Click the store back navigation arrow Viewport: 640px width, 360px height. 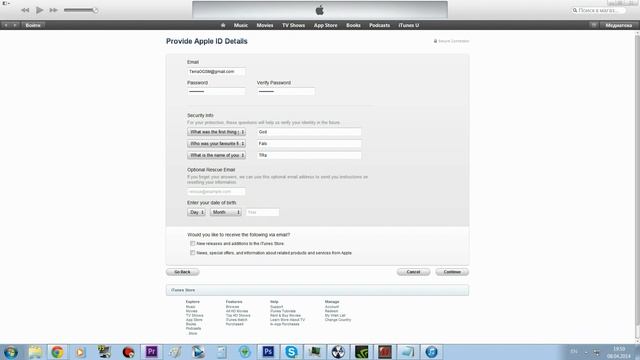point(6,25)
